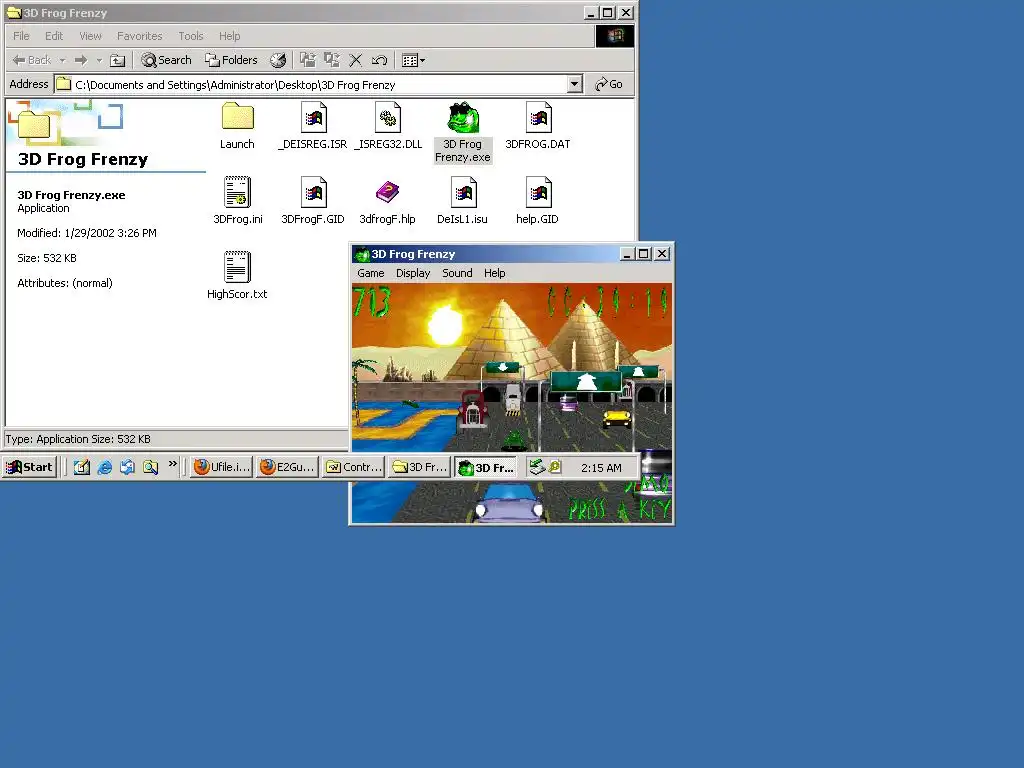1024x768 pixels.
Task: Click the 2:15 AM taskbar clock
Action: coord(601,468)
